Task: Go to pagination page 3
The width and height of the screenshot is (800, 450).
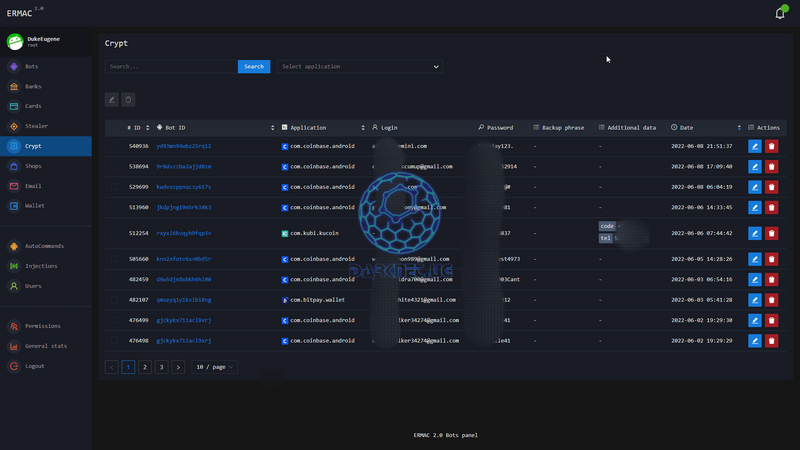Action: (161, 367)
